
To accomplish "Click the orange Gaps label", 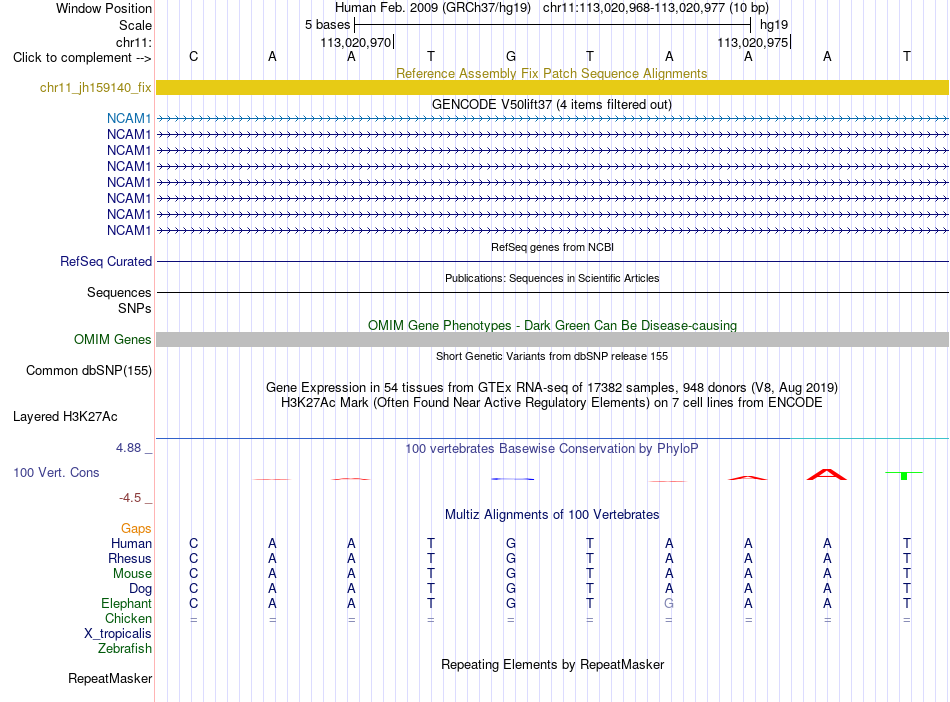I will pyautogui.click(x=136, y=528).
